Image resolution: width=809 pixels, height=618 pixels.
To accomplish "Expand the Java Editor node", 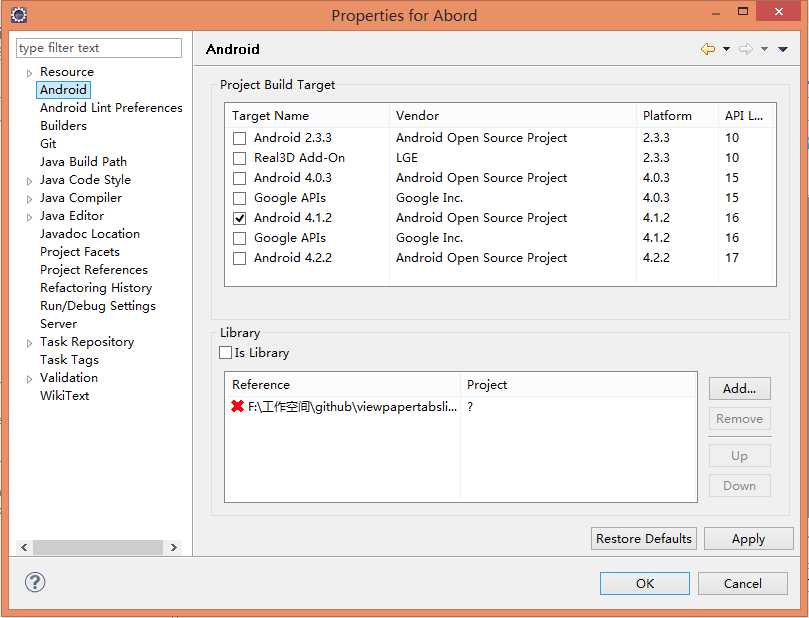I will pyautogui.click(x=29, y=217).
